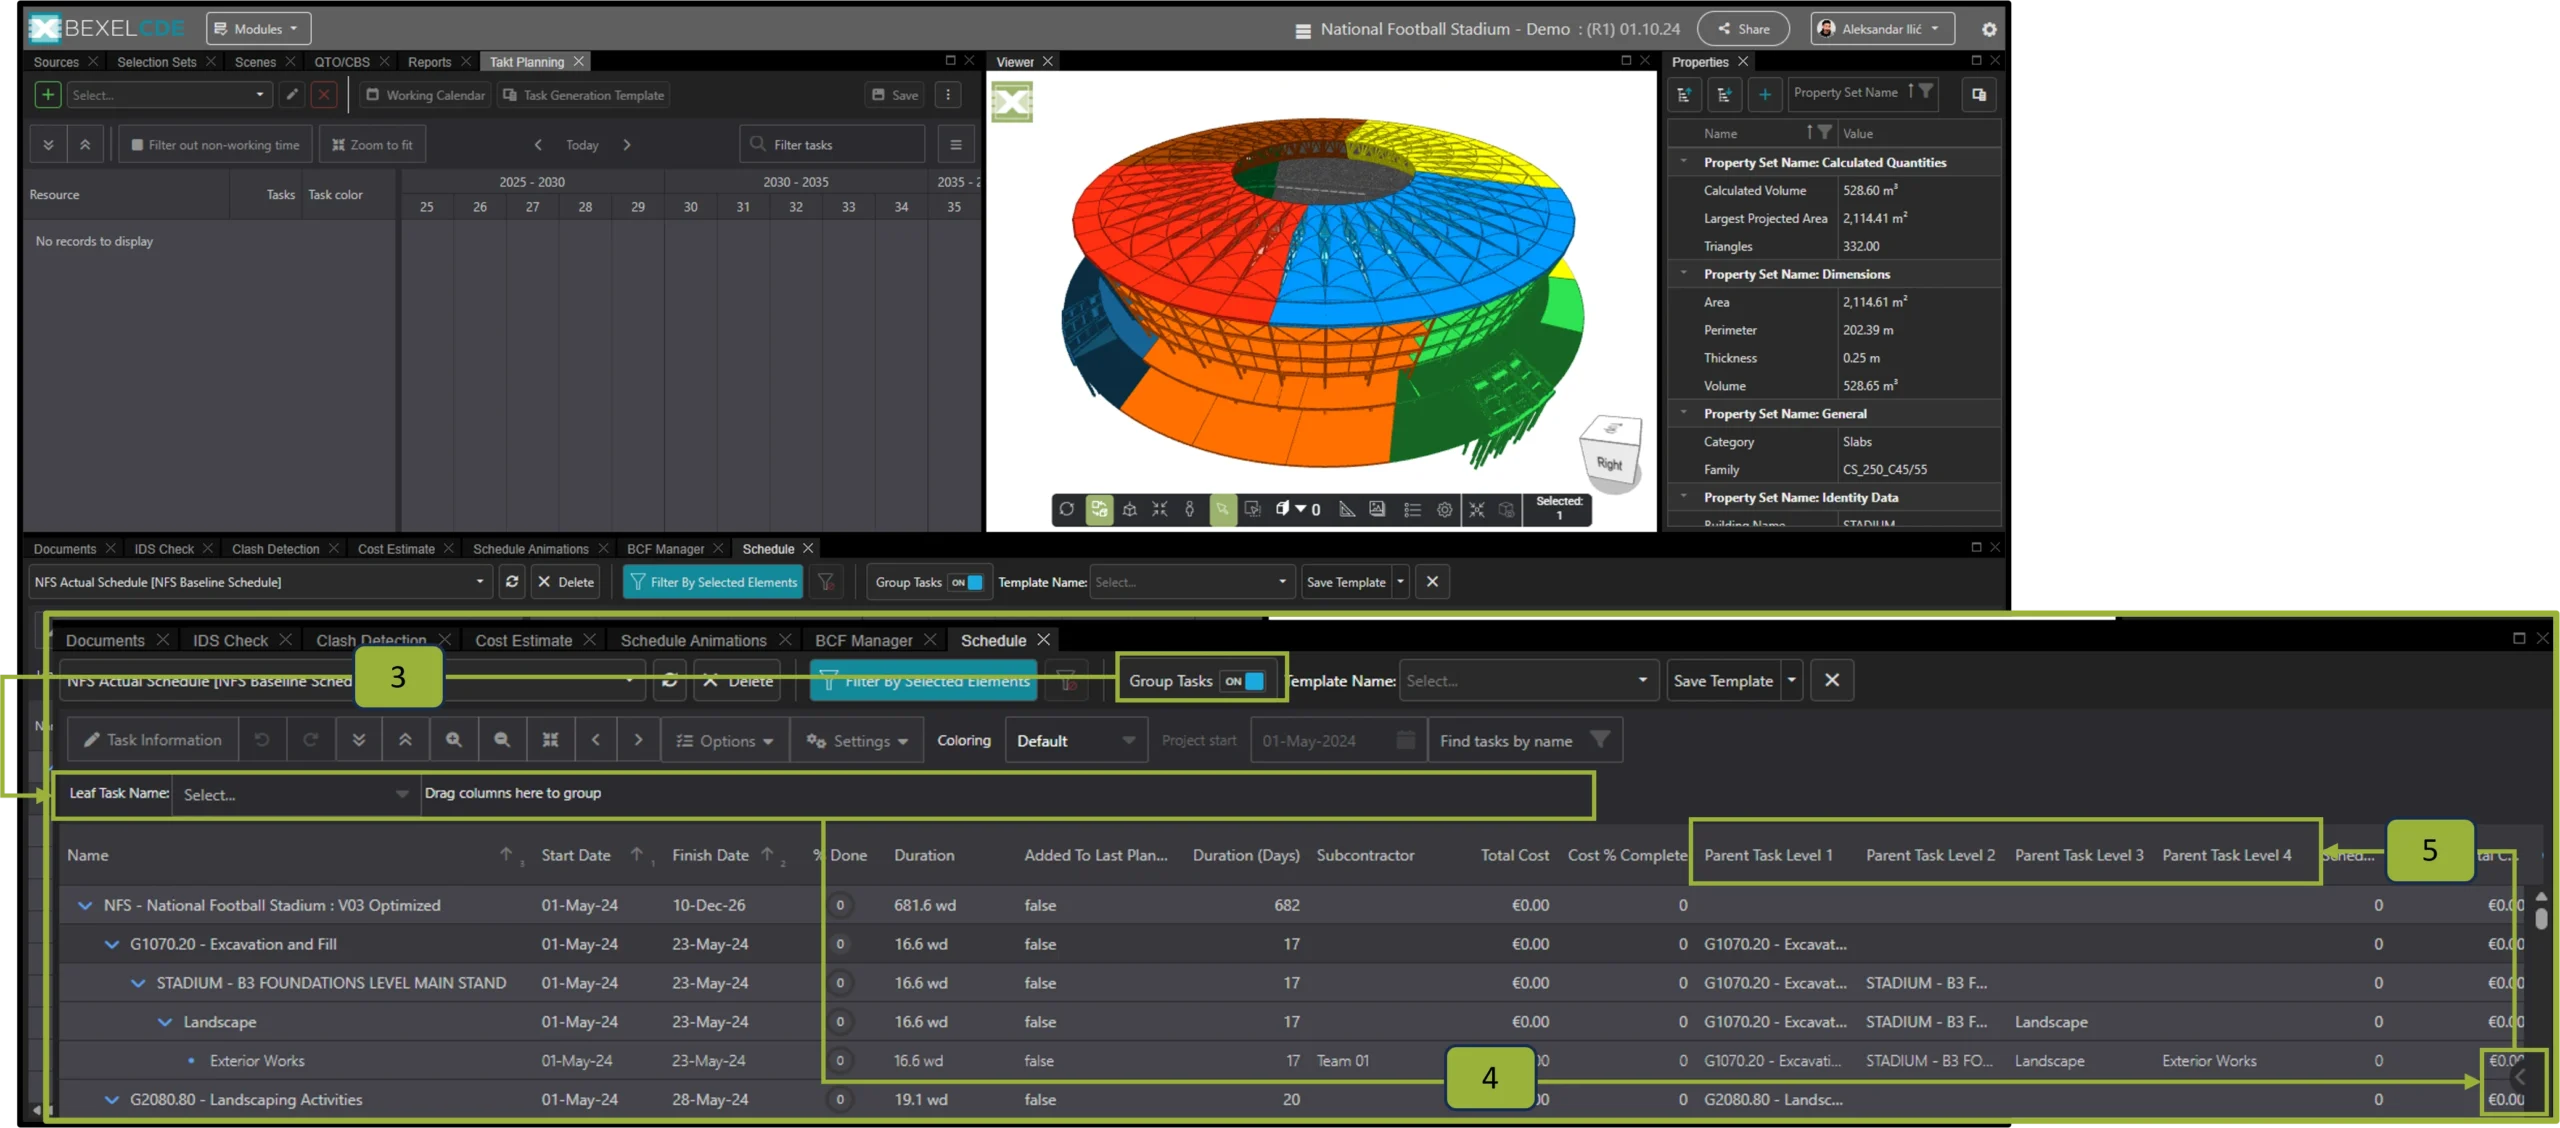2560x1128 pixels.
Task: Click the Save button in Takt Planning
Action: [x=894, y=95]
